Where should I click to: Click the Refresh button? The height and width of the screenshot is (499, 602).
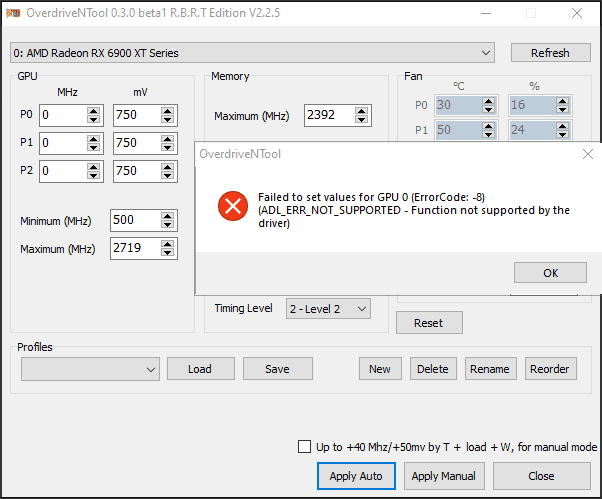[550, 53]
